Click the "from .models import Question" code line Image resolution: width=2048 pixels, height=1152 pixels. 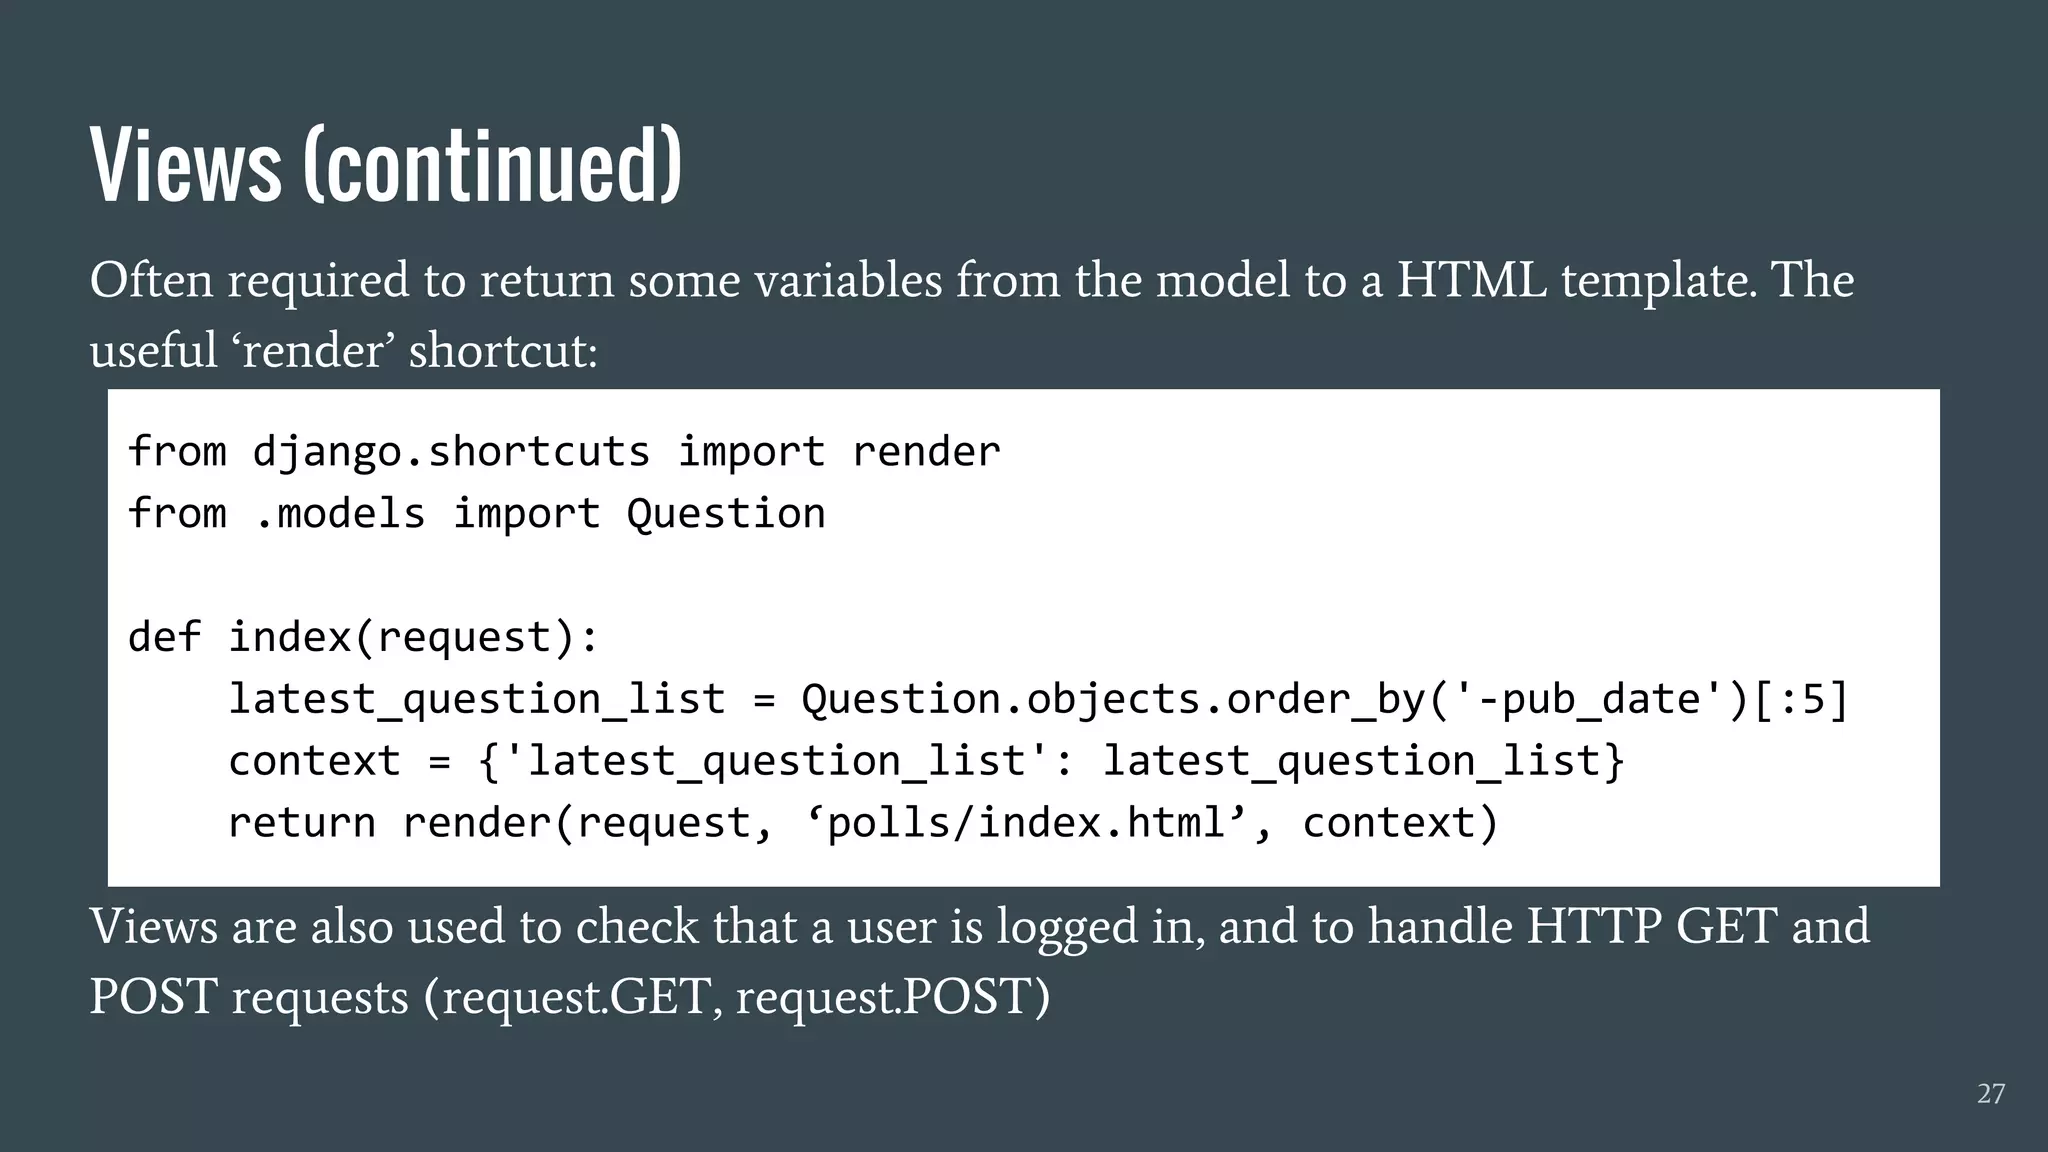point(476,514)
